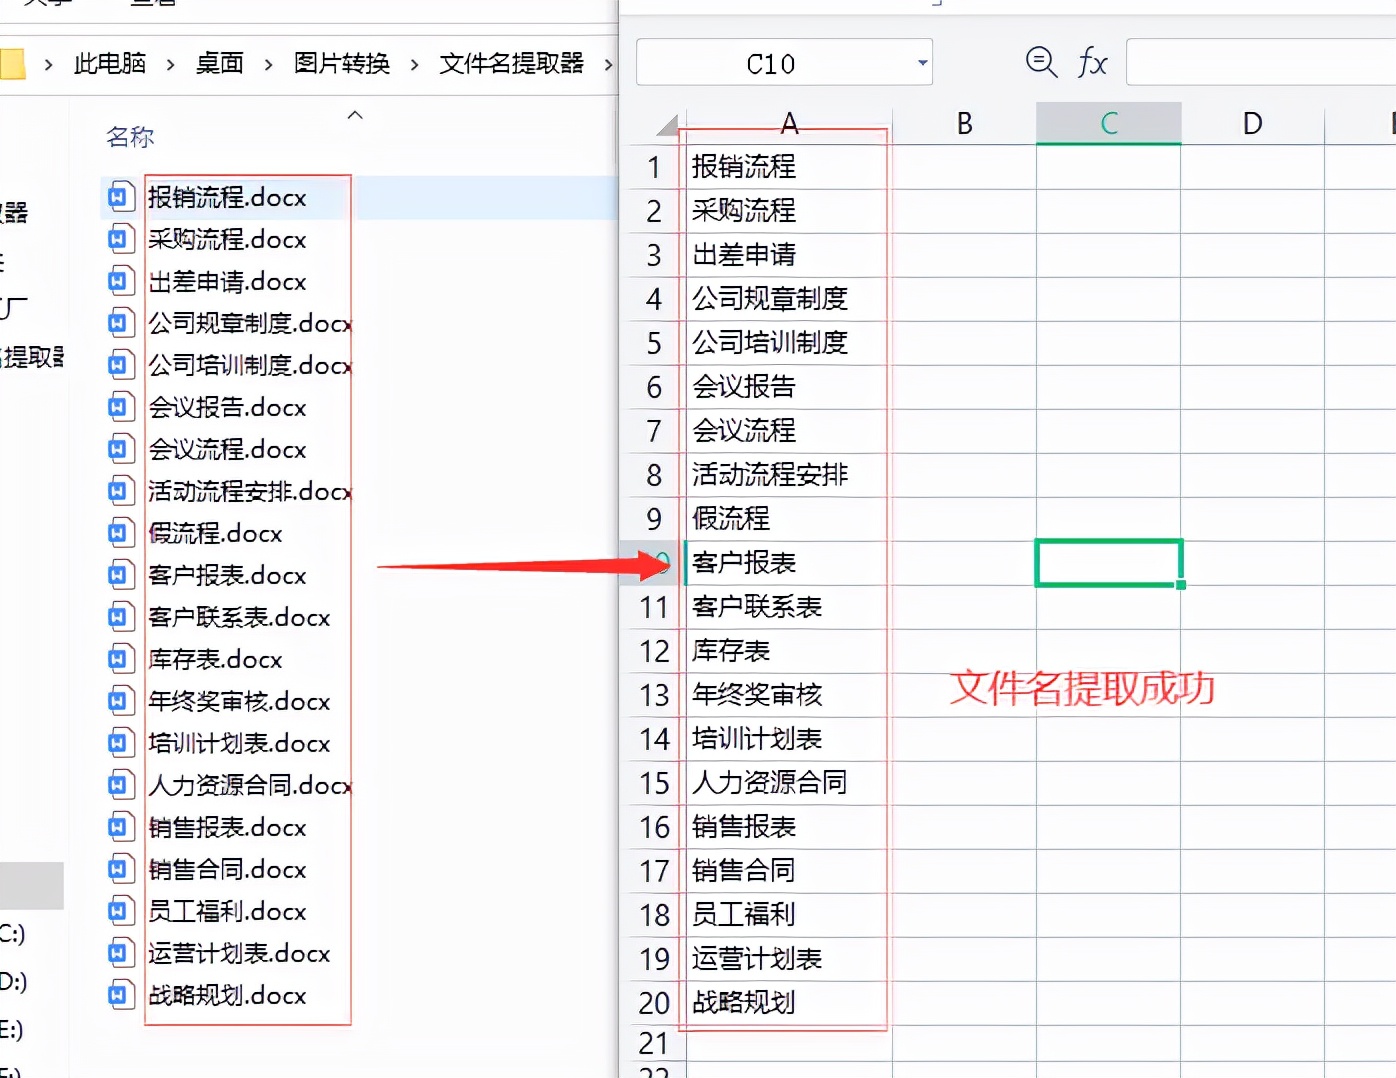Click the active cell C10
The height and width of the screenshot is (1078, 1396).
pyautogui.click(x=1108, y=563)
